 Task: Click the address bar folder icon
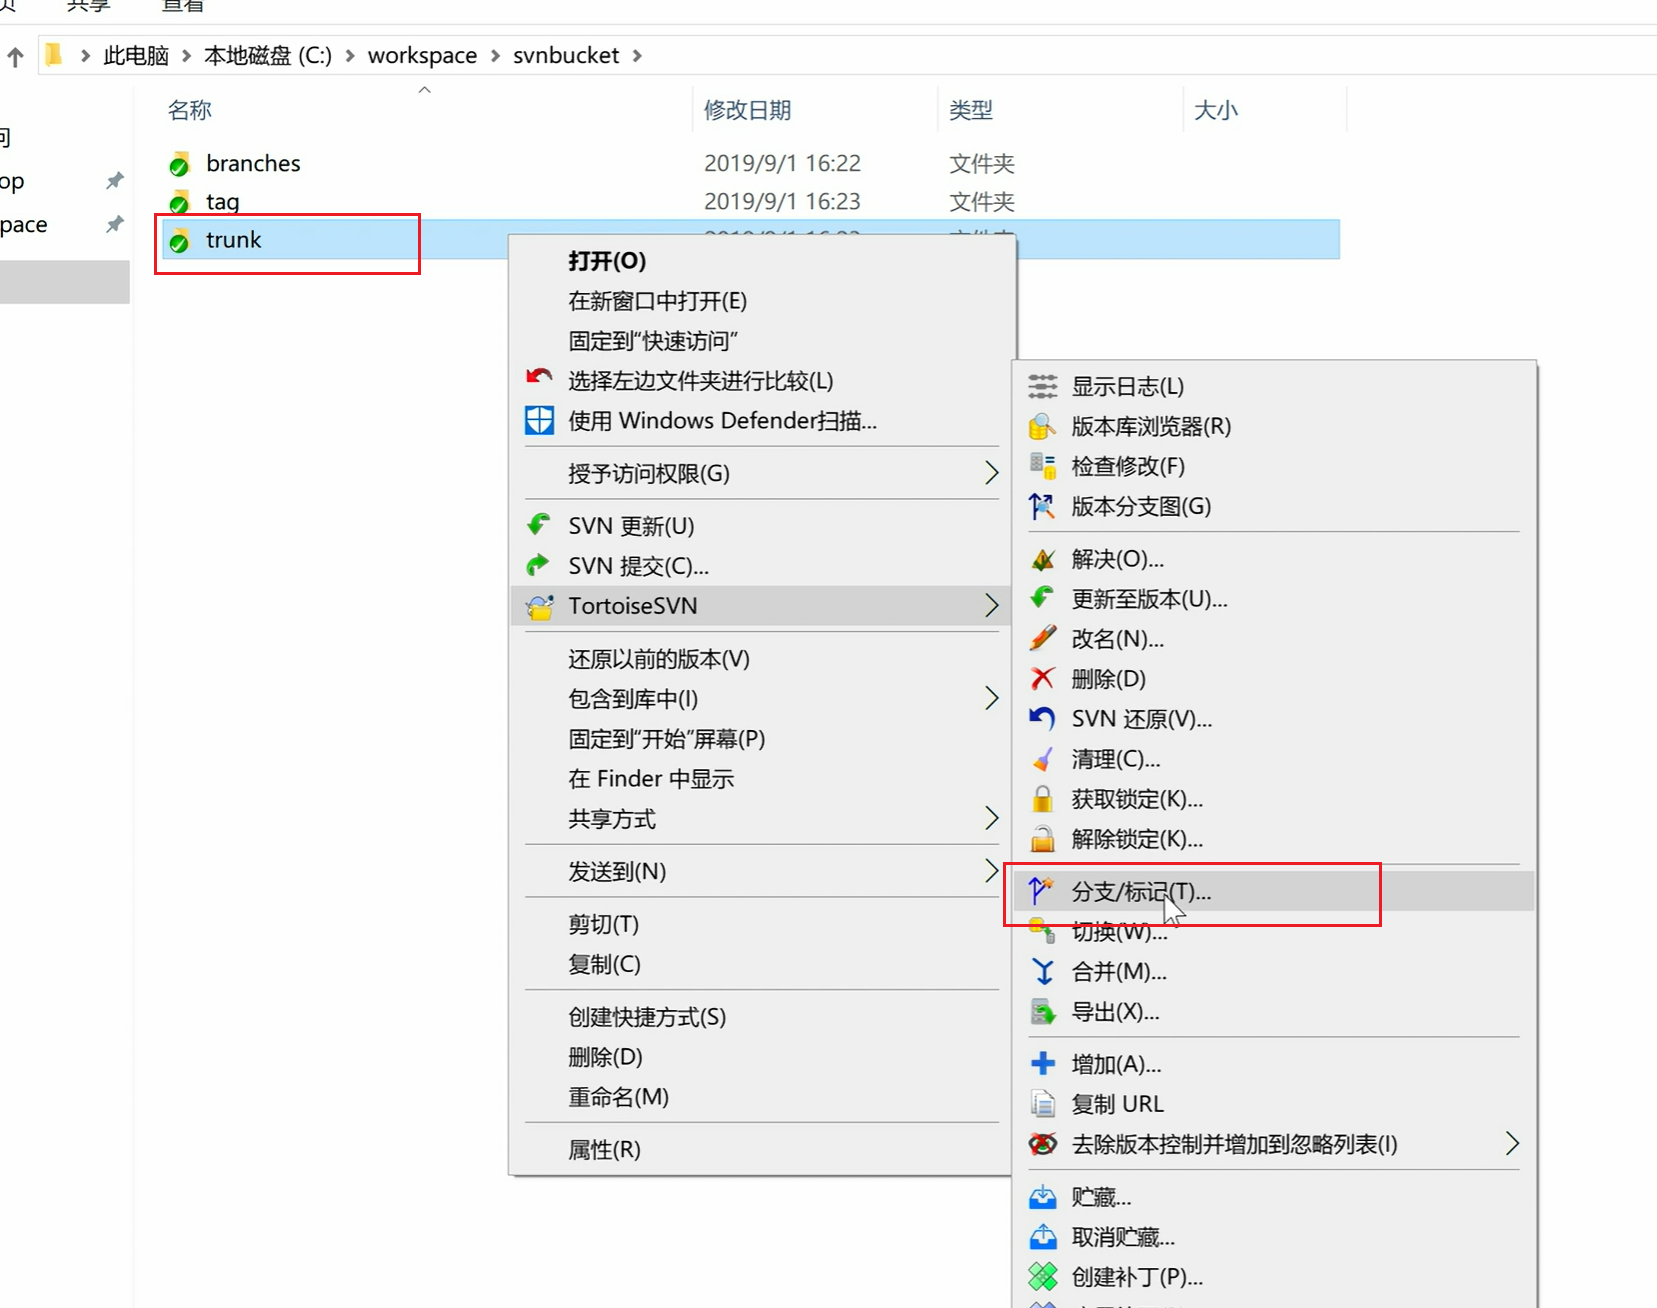coord(54,55)
